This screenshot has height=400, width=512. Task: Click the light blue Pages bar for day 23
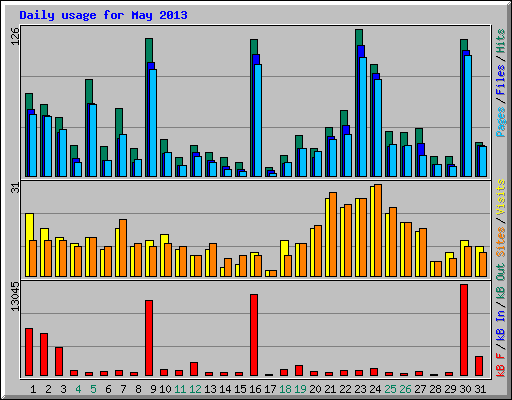(363, 117)
